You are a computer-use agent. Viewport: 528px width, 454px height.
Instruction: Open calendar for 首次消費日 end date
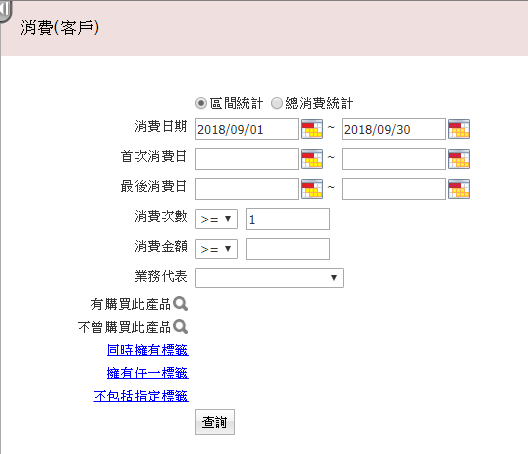(459, 159)
